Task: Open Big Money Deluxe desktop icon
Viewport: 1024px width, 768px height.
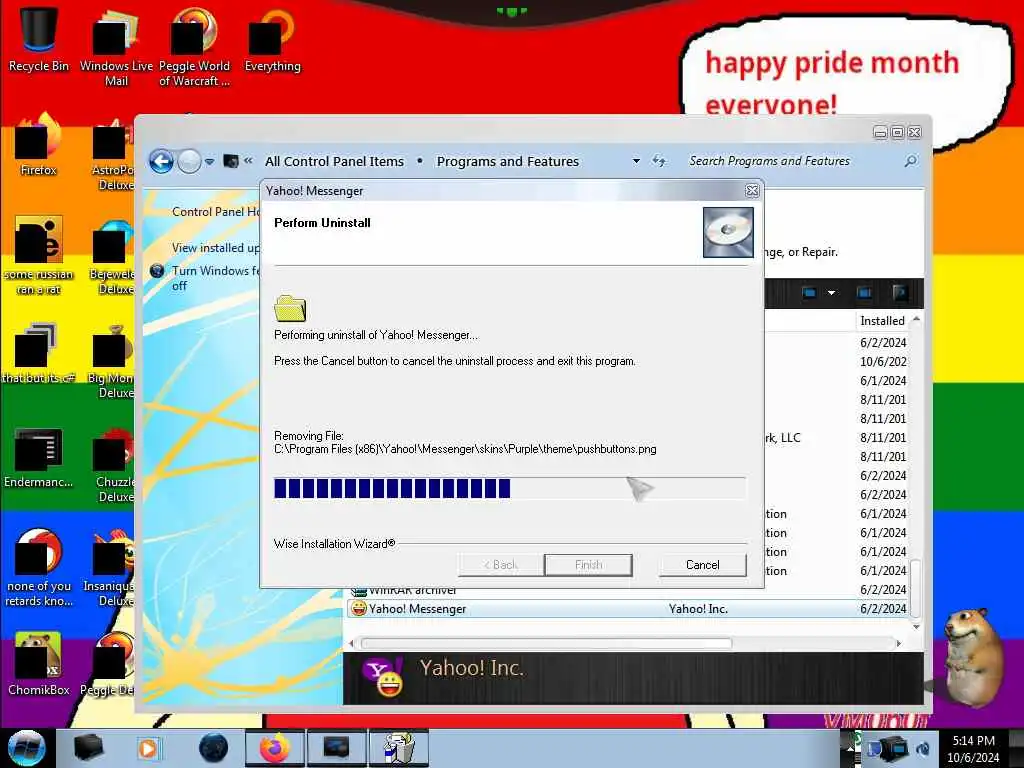Action: point(111,360)
